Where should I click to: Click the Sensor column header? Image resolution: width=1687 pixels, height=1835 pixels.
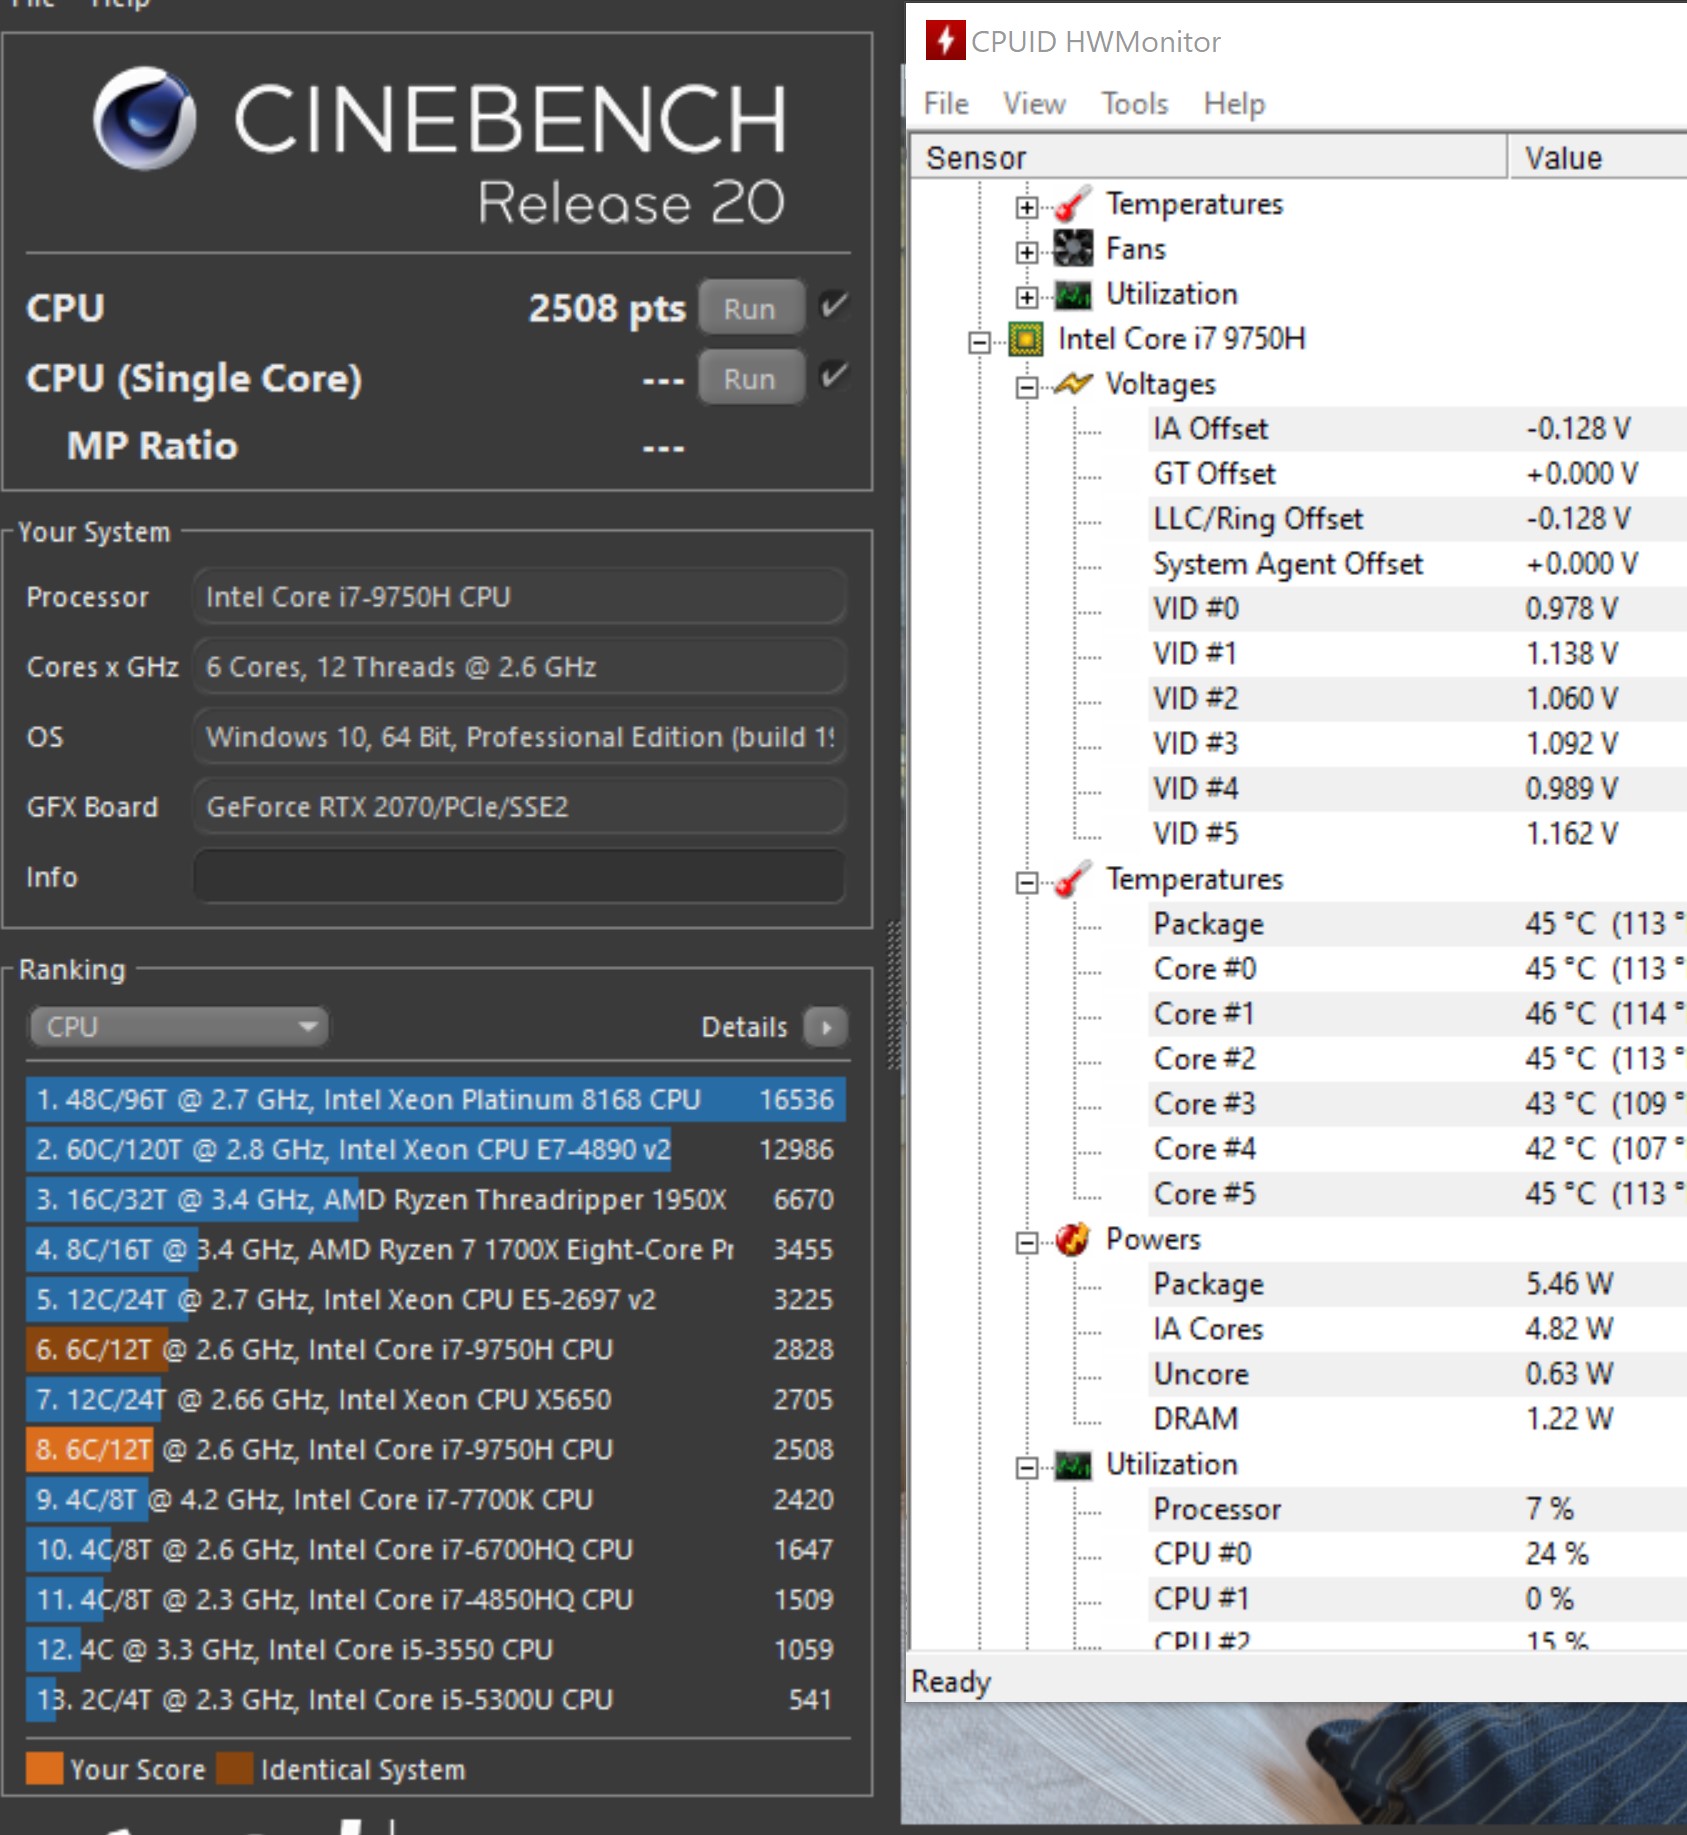[1208, 158]
